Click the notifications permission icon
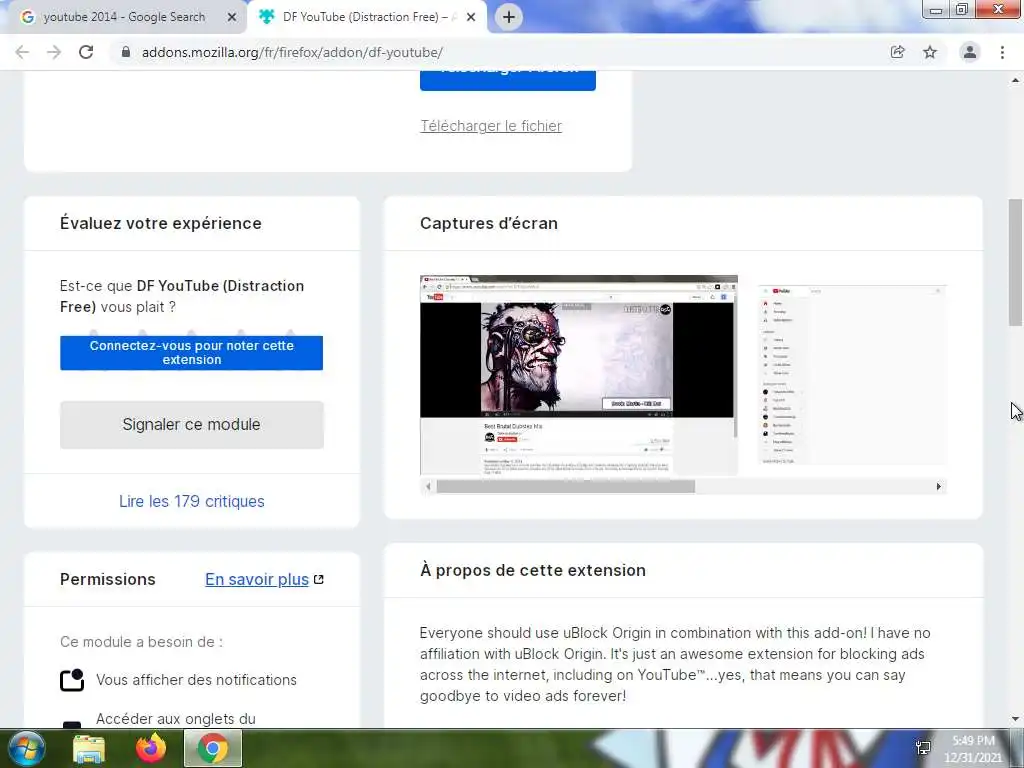1024x768 pixels. coord(72,680)
